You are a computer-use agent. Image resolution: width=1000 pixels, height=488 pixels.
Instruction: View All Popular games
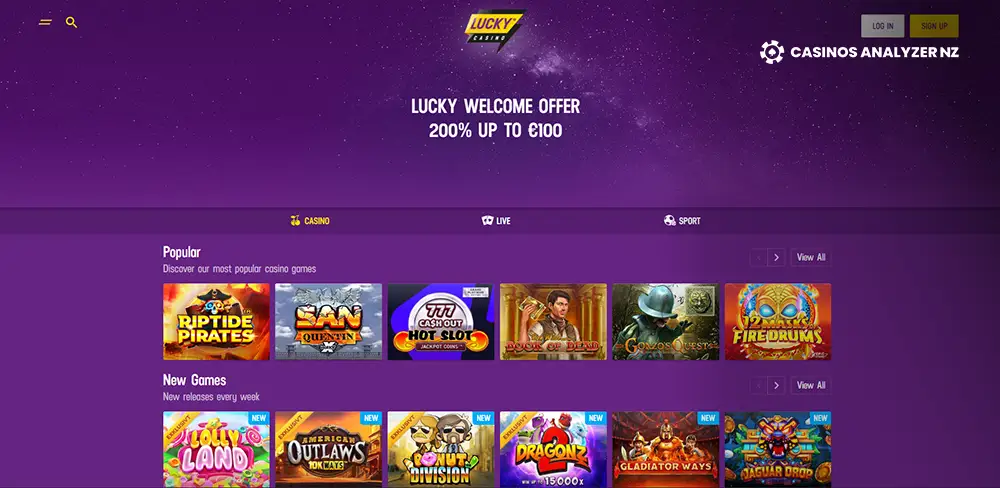pos(811,258)
